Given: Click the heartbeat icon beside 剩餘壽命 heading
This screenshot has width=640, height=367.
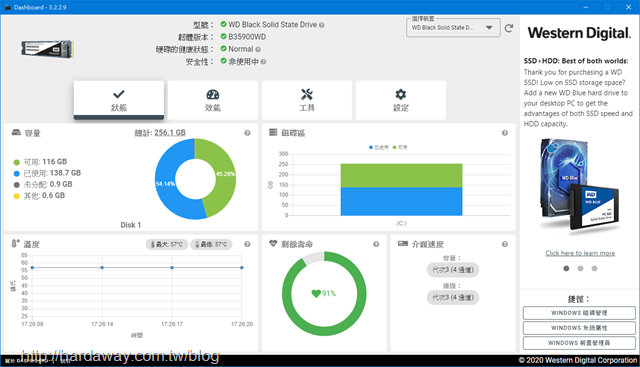Looking at the screenshot, I should point(273,243).
